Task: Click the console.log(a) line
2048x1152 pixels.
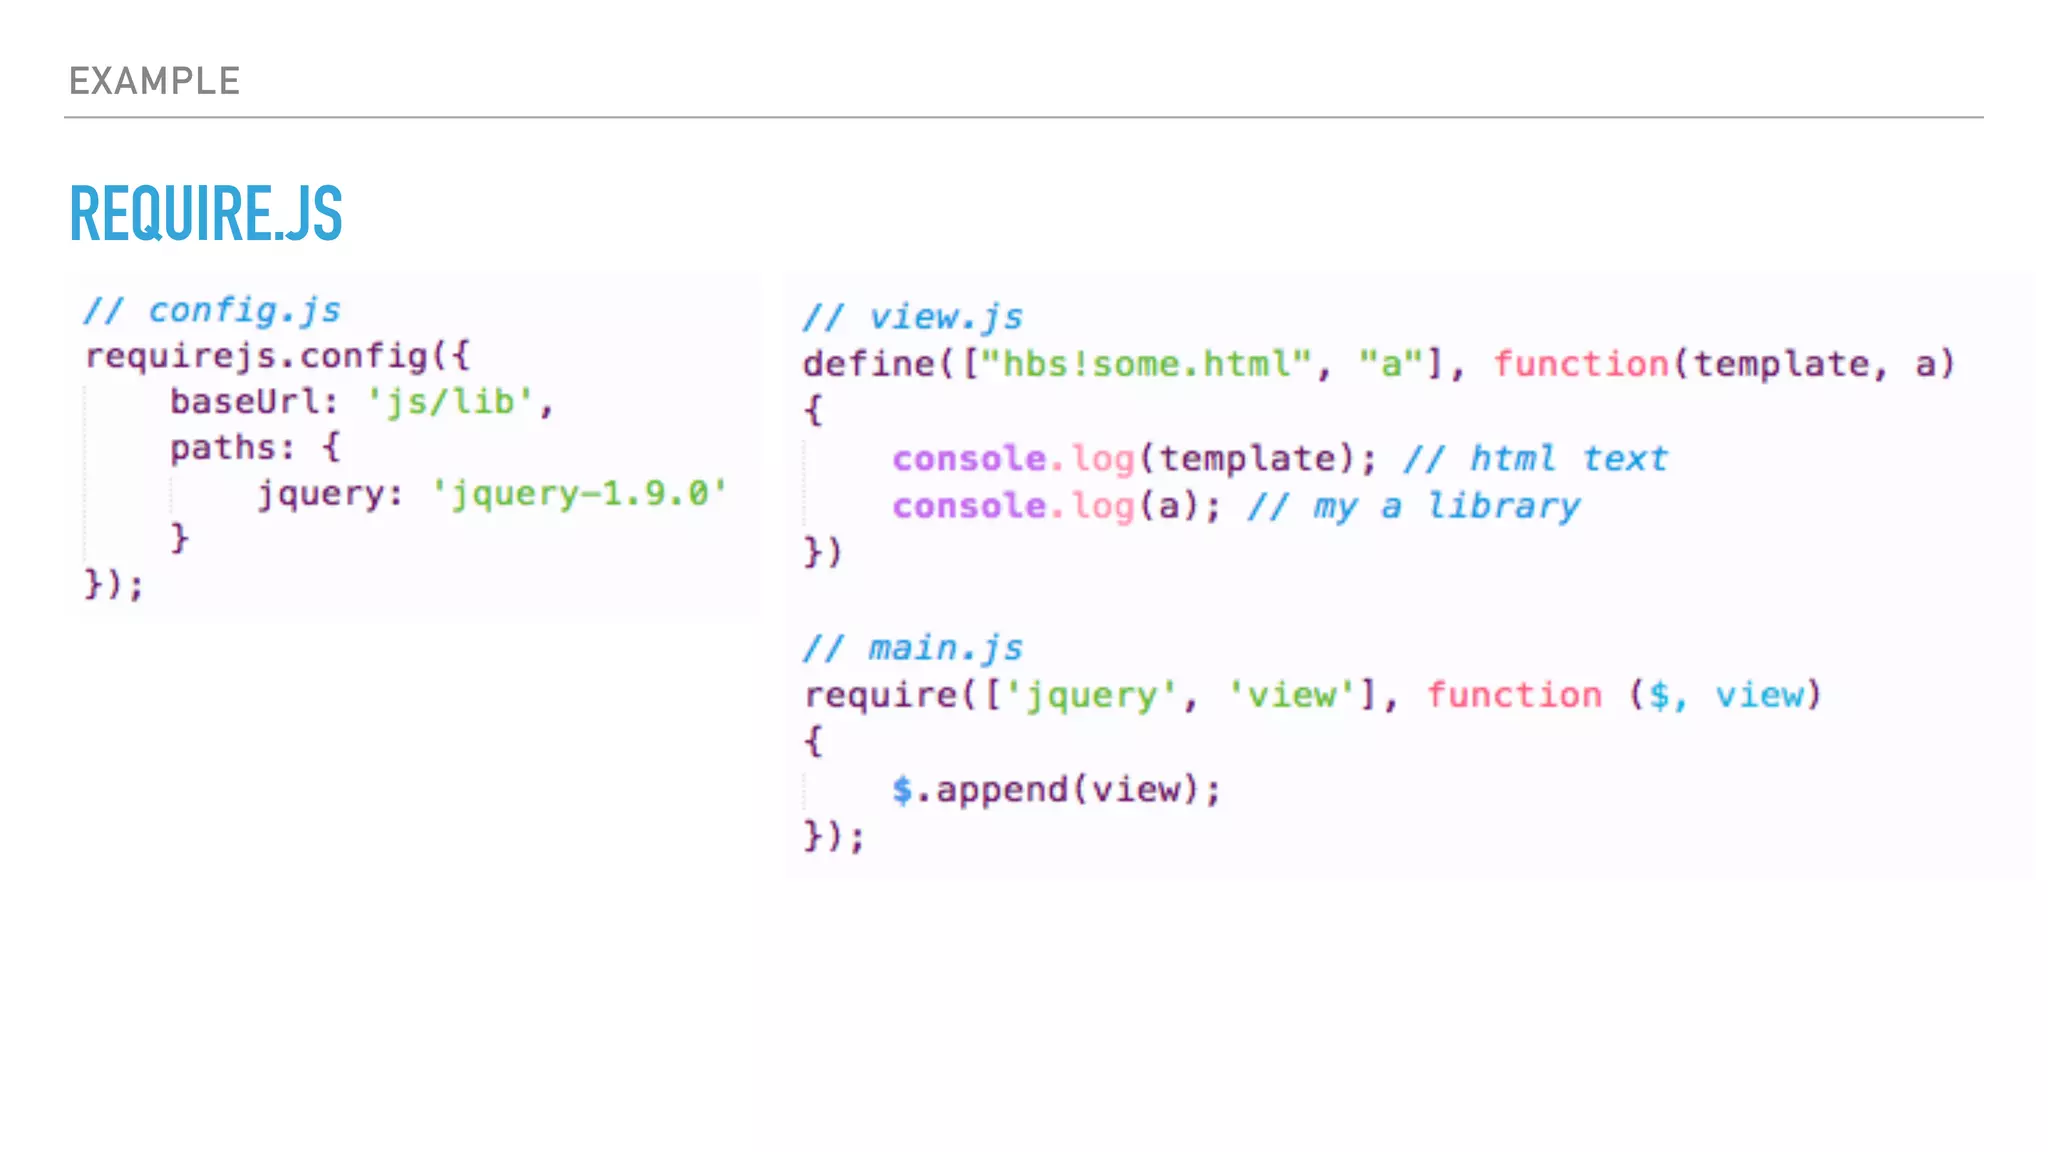Action: pyautogui.click(x=1236, y=506)
